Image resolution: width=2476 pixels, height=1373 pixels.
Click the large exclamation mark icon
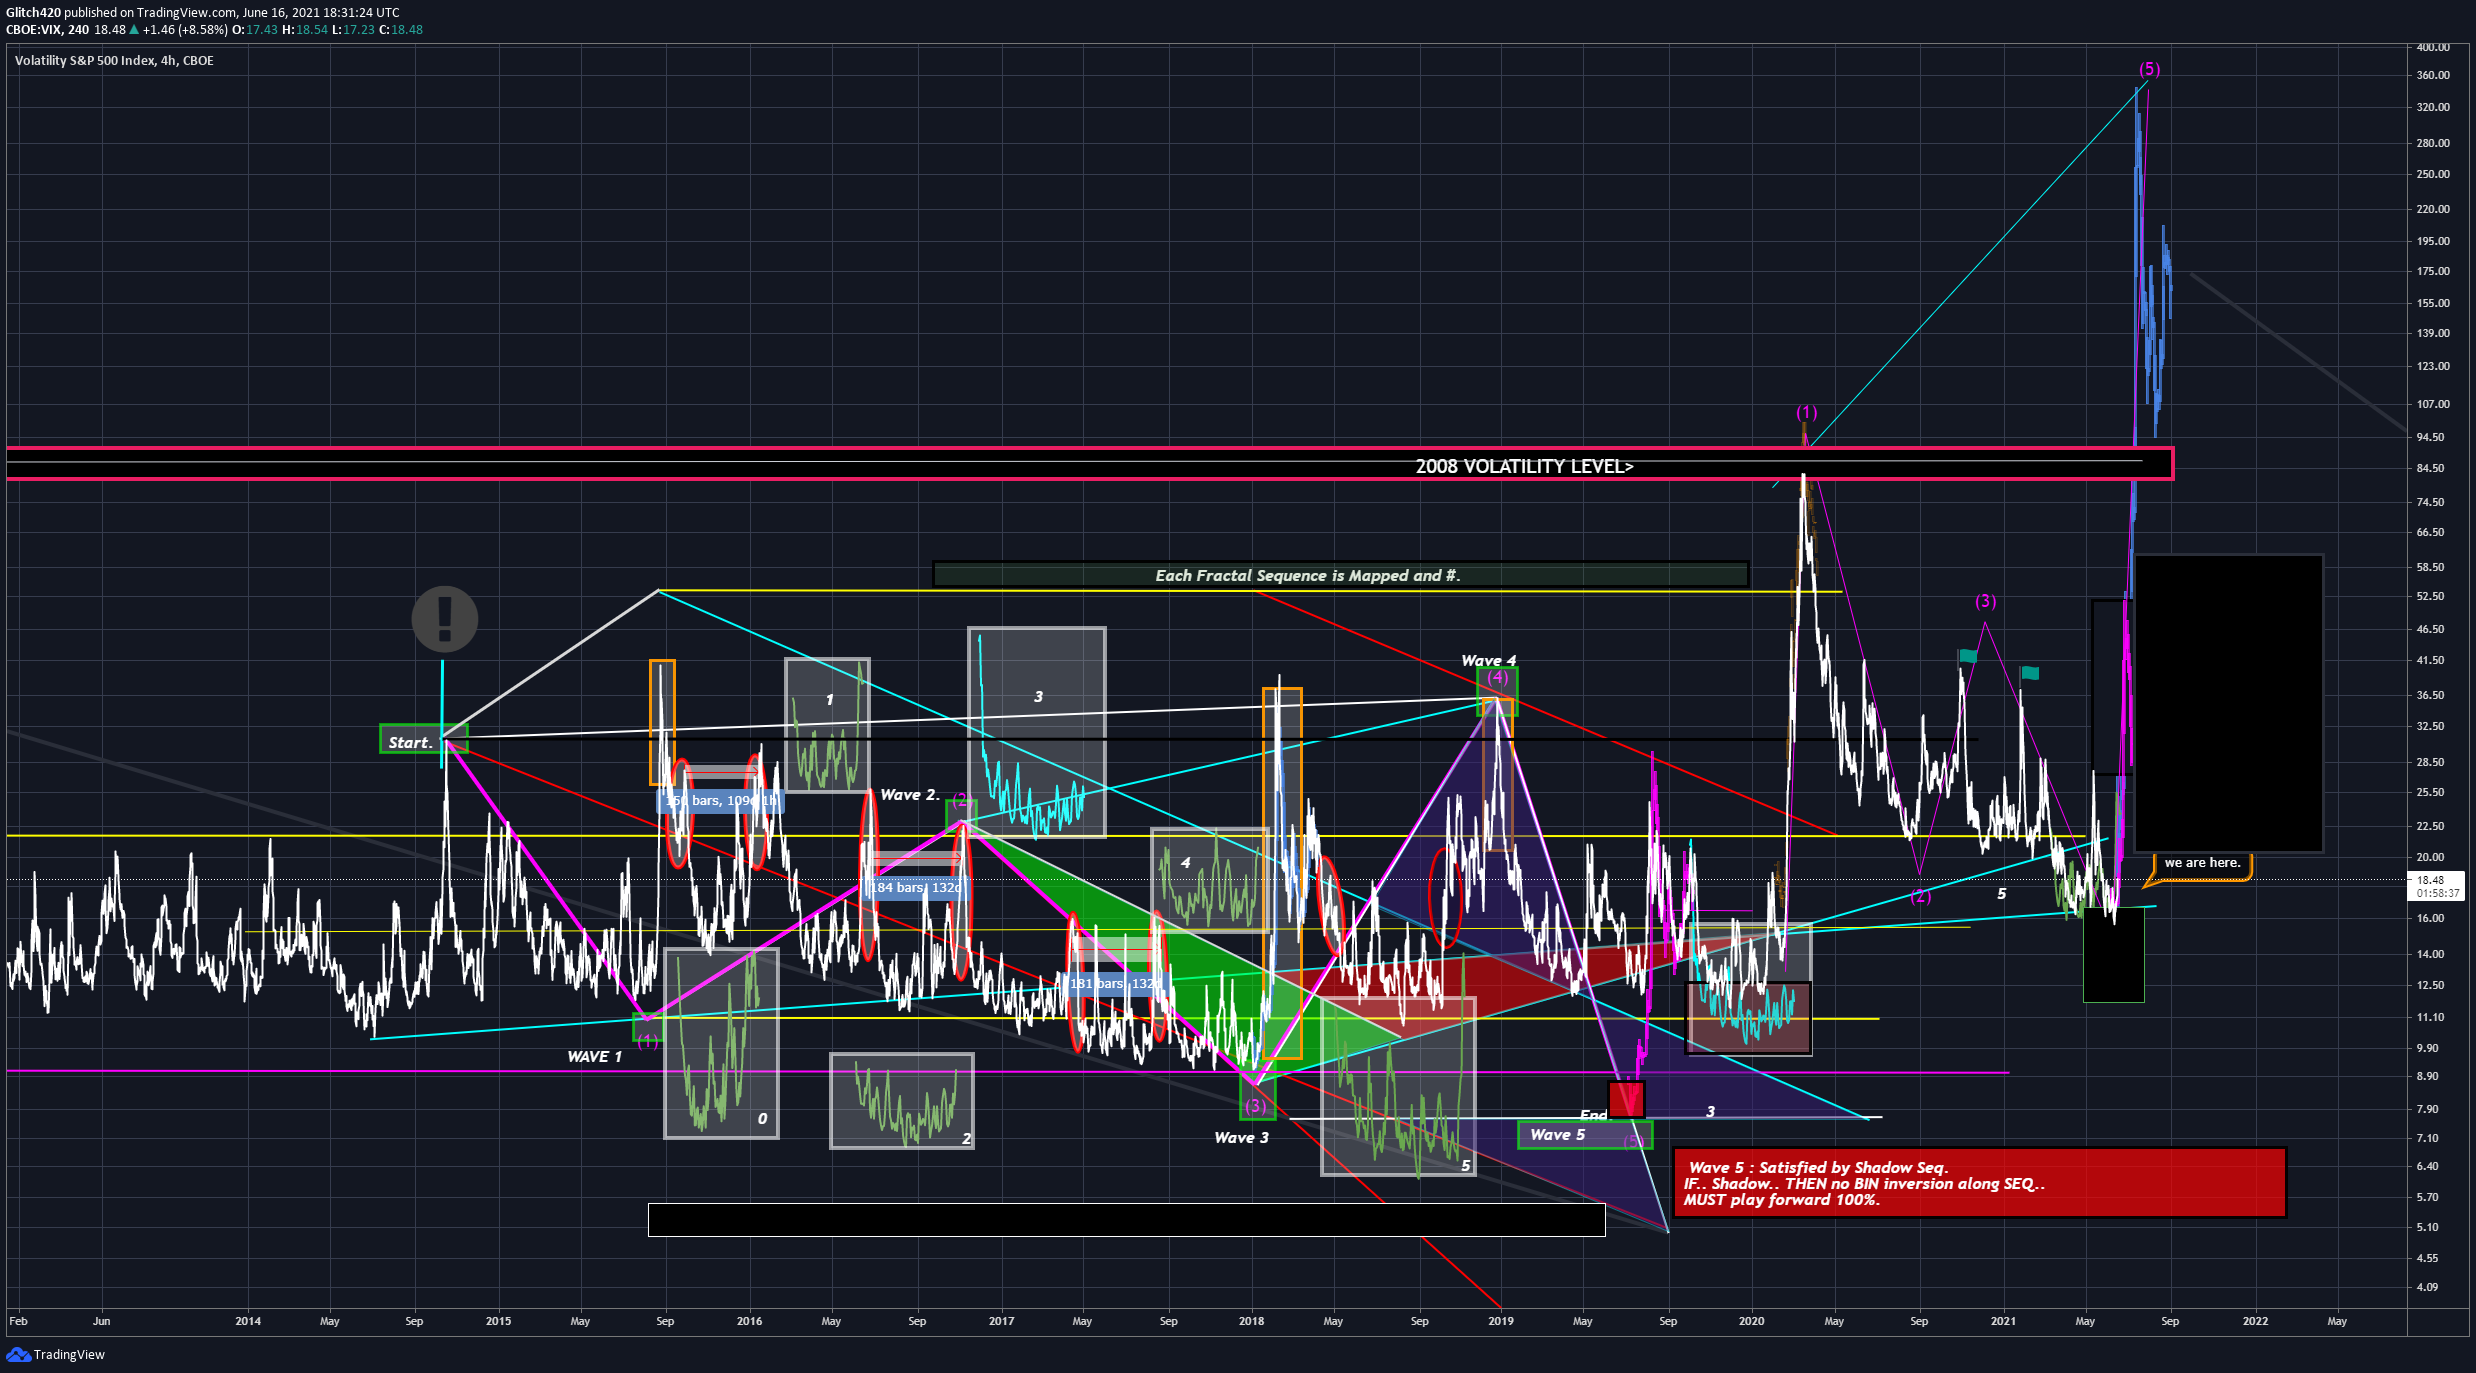point(445,619)
